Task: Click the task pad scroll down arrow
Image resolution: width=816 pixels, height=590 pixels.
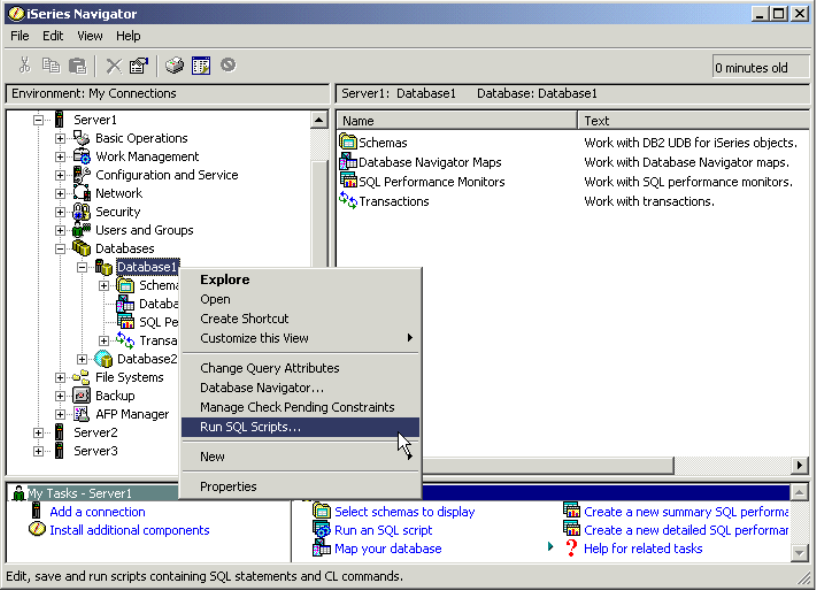Action: pyautogui.click(x=799, y=553)
